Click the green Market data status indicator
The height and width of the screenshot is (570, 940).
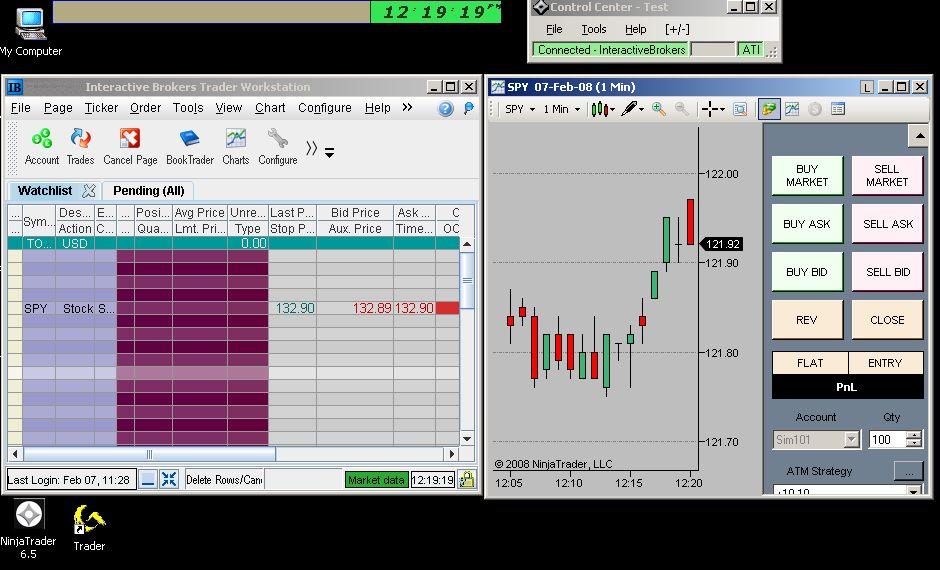tap(376, 479)
